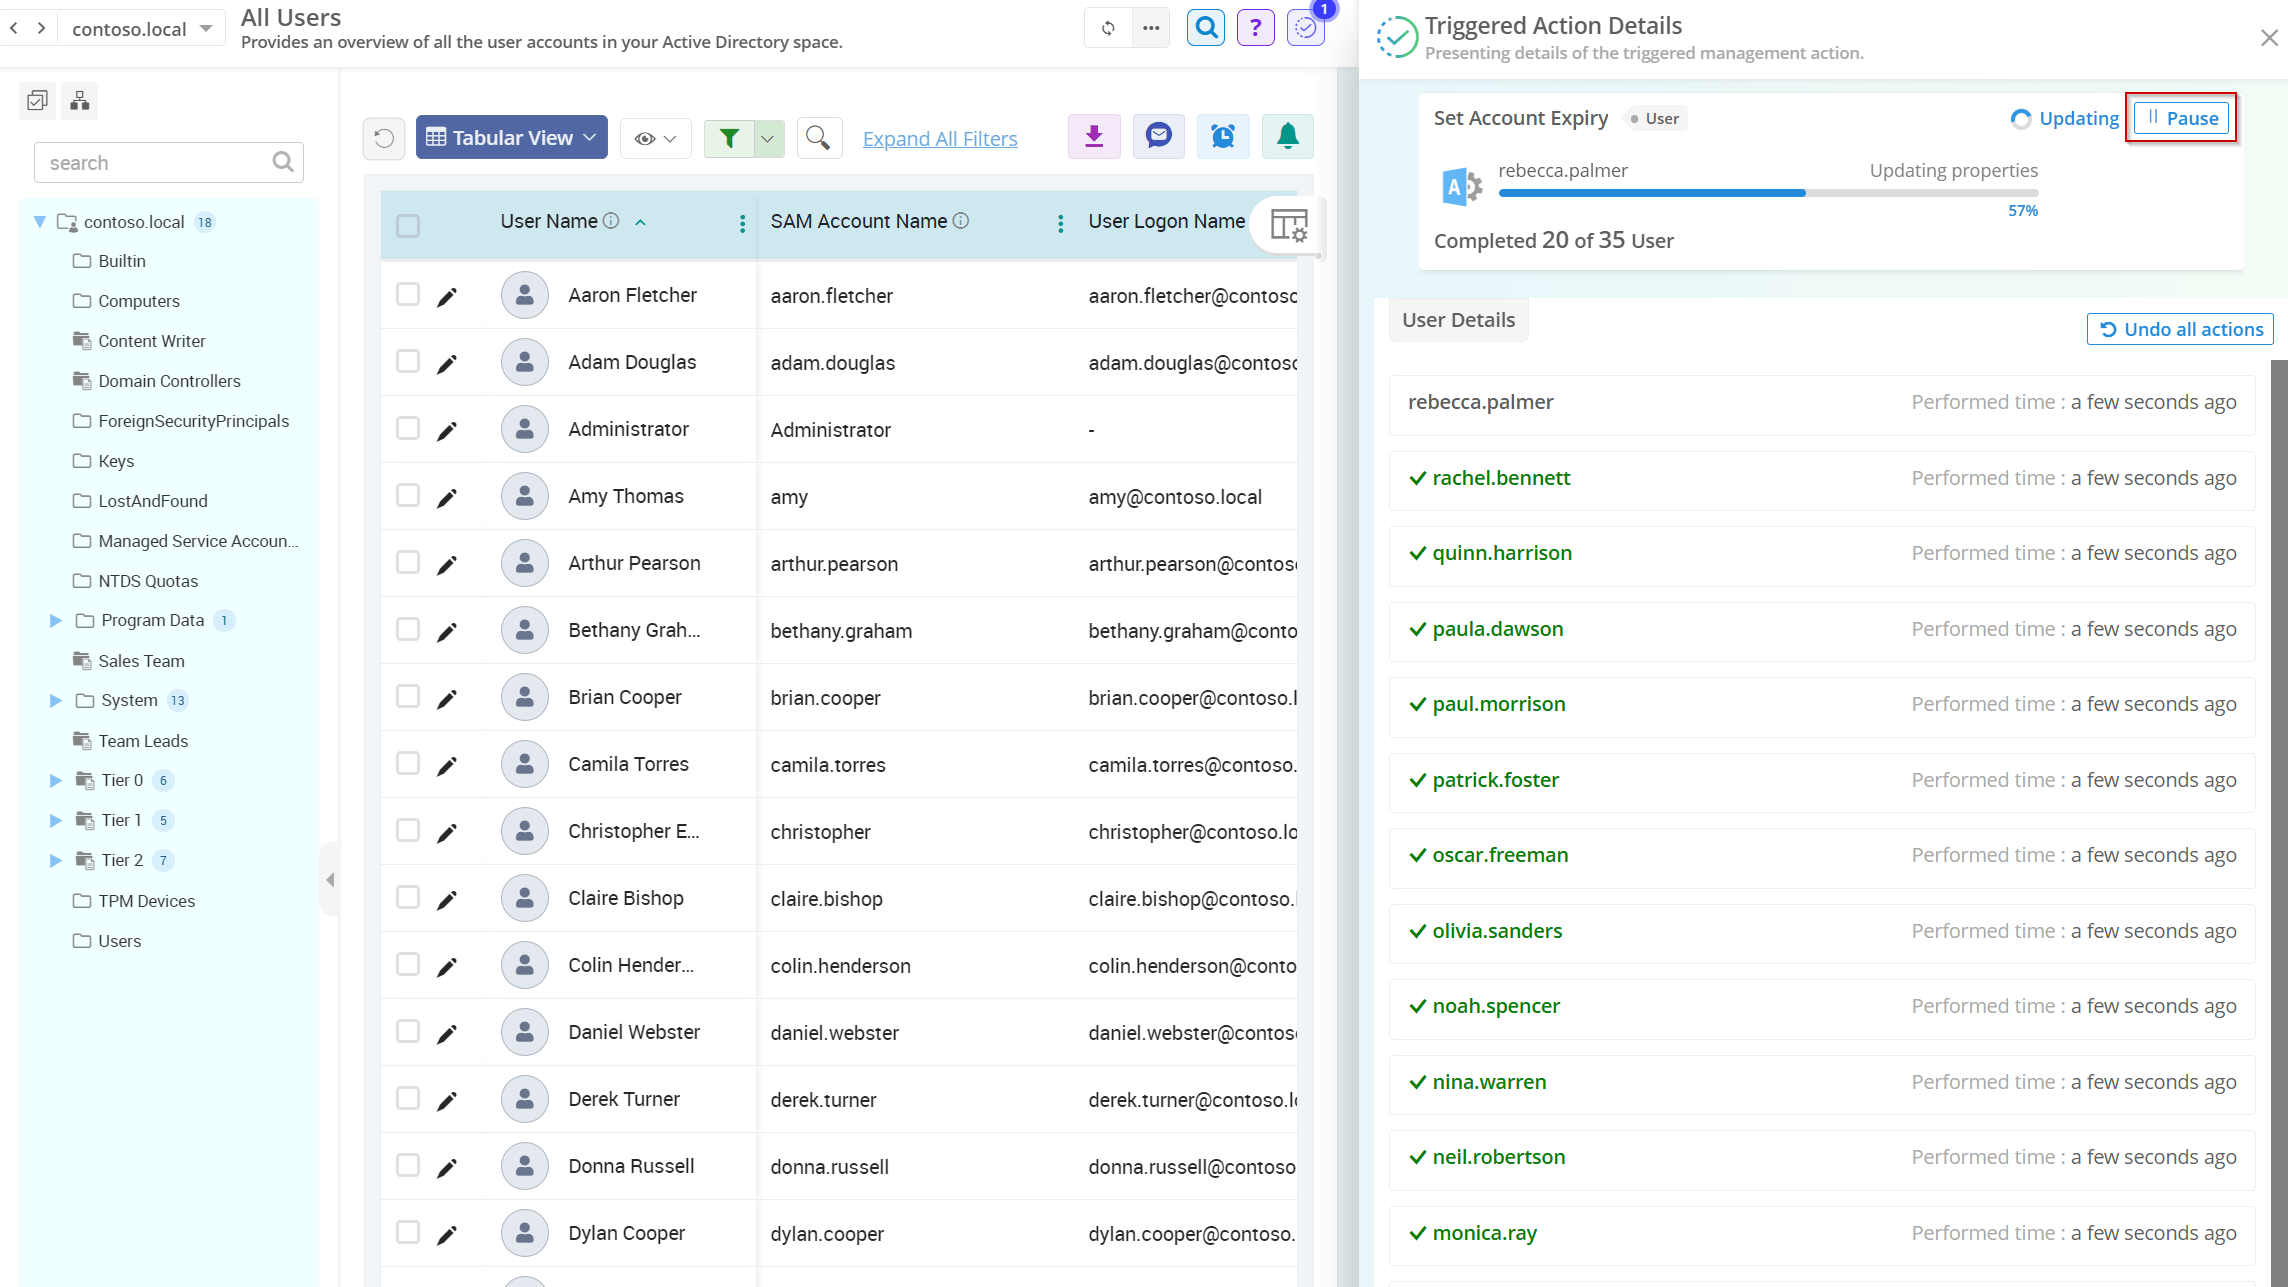Edit Aaron Fletcher with pencil icon

[x=447, y=296]
